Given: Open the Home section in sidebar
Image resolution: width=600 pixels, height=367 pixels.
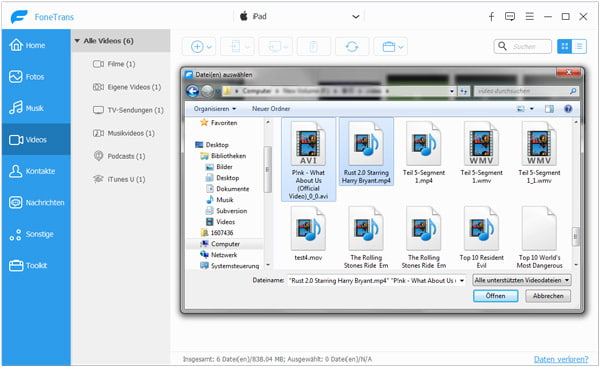Looking at the screenshot, I should [x=36, y=45].
